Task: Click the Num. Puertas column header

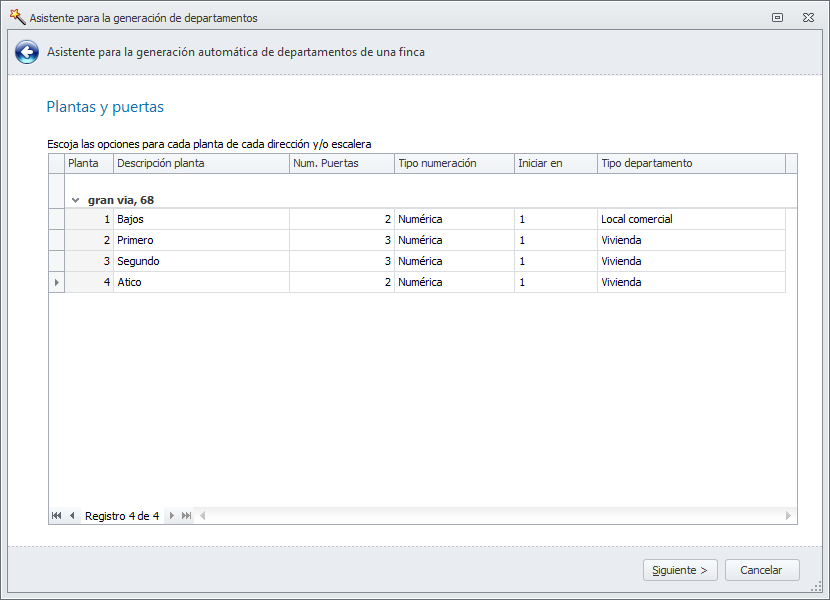Action: pyautogui.click(x=341, y=163)
